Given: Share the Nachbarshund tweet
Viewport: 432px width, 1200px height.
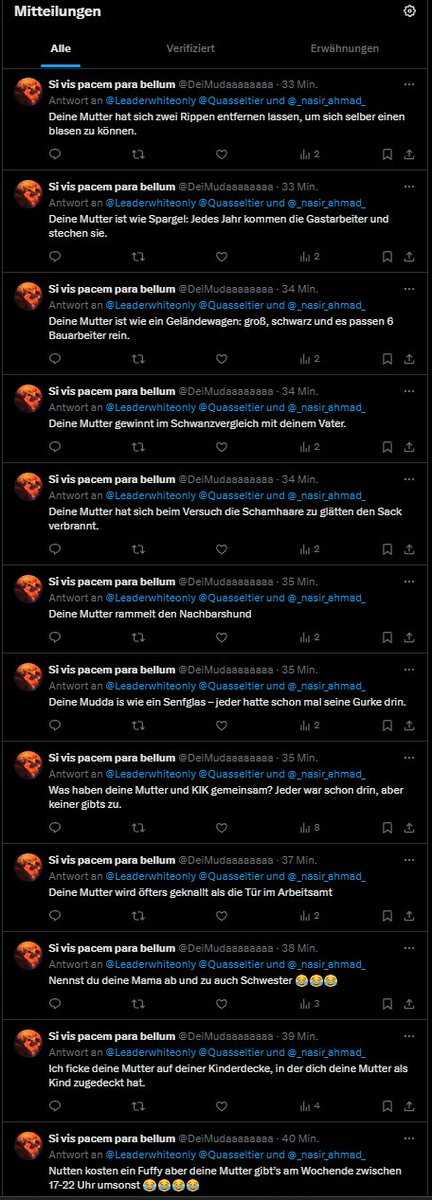Looking at the screenshot, I should (409, 637).
